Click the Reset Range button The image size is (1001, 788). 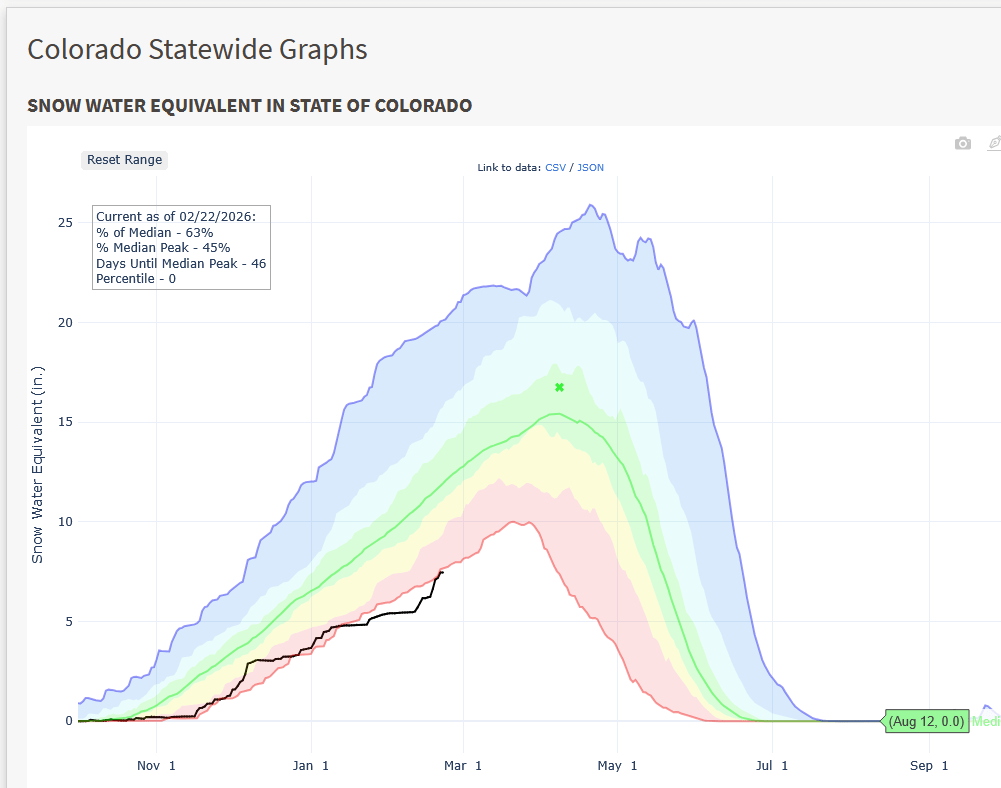[124, 159]
